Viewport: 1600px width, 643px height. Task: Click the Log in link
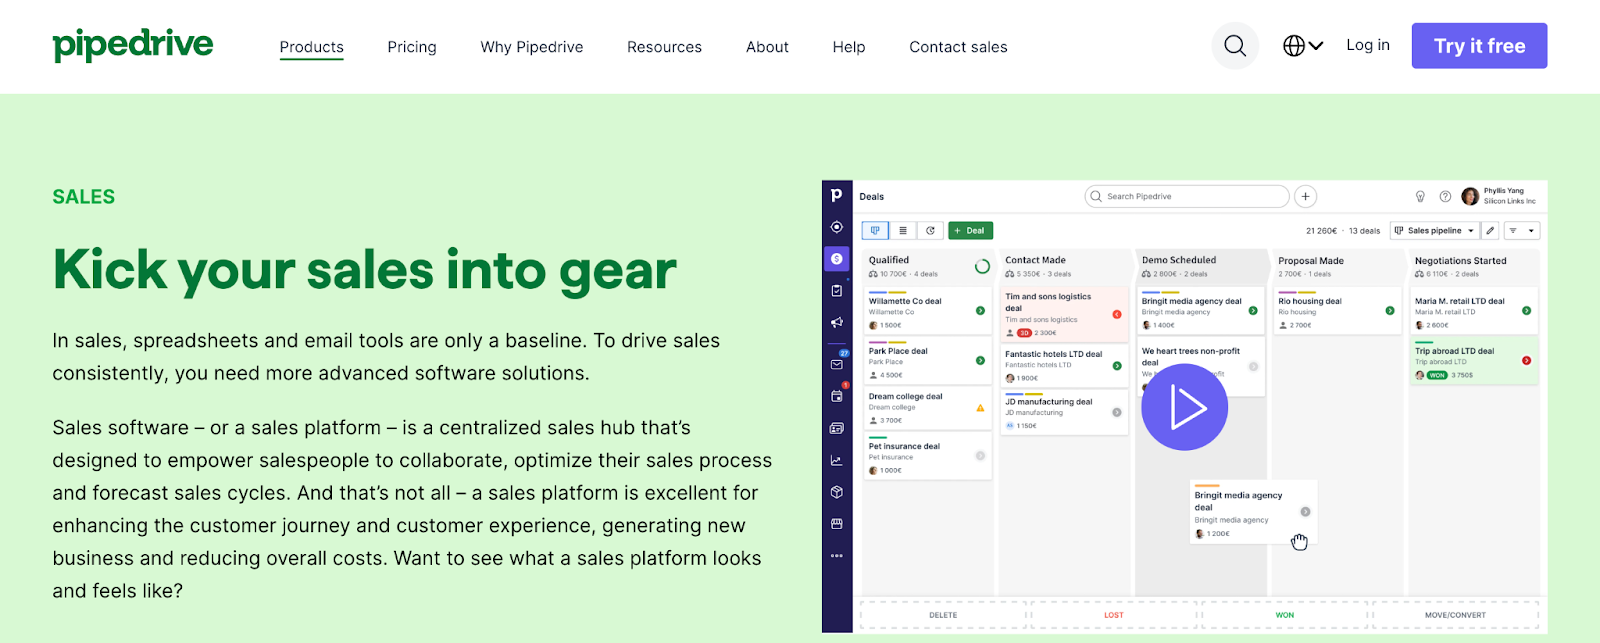[1367, 45]
